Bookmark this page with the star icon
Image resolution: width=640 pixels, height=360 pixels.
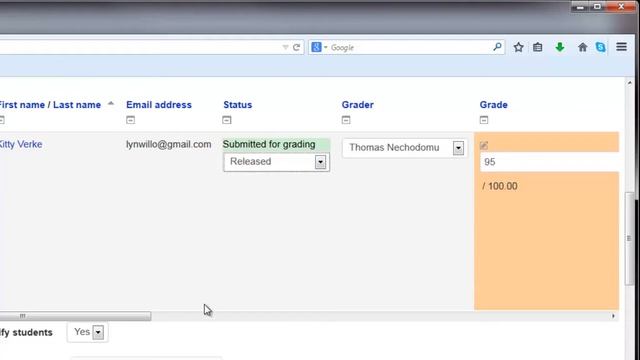pos(518,47)
